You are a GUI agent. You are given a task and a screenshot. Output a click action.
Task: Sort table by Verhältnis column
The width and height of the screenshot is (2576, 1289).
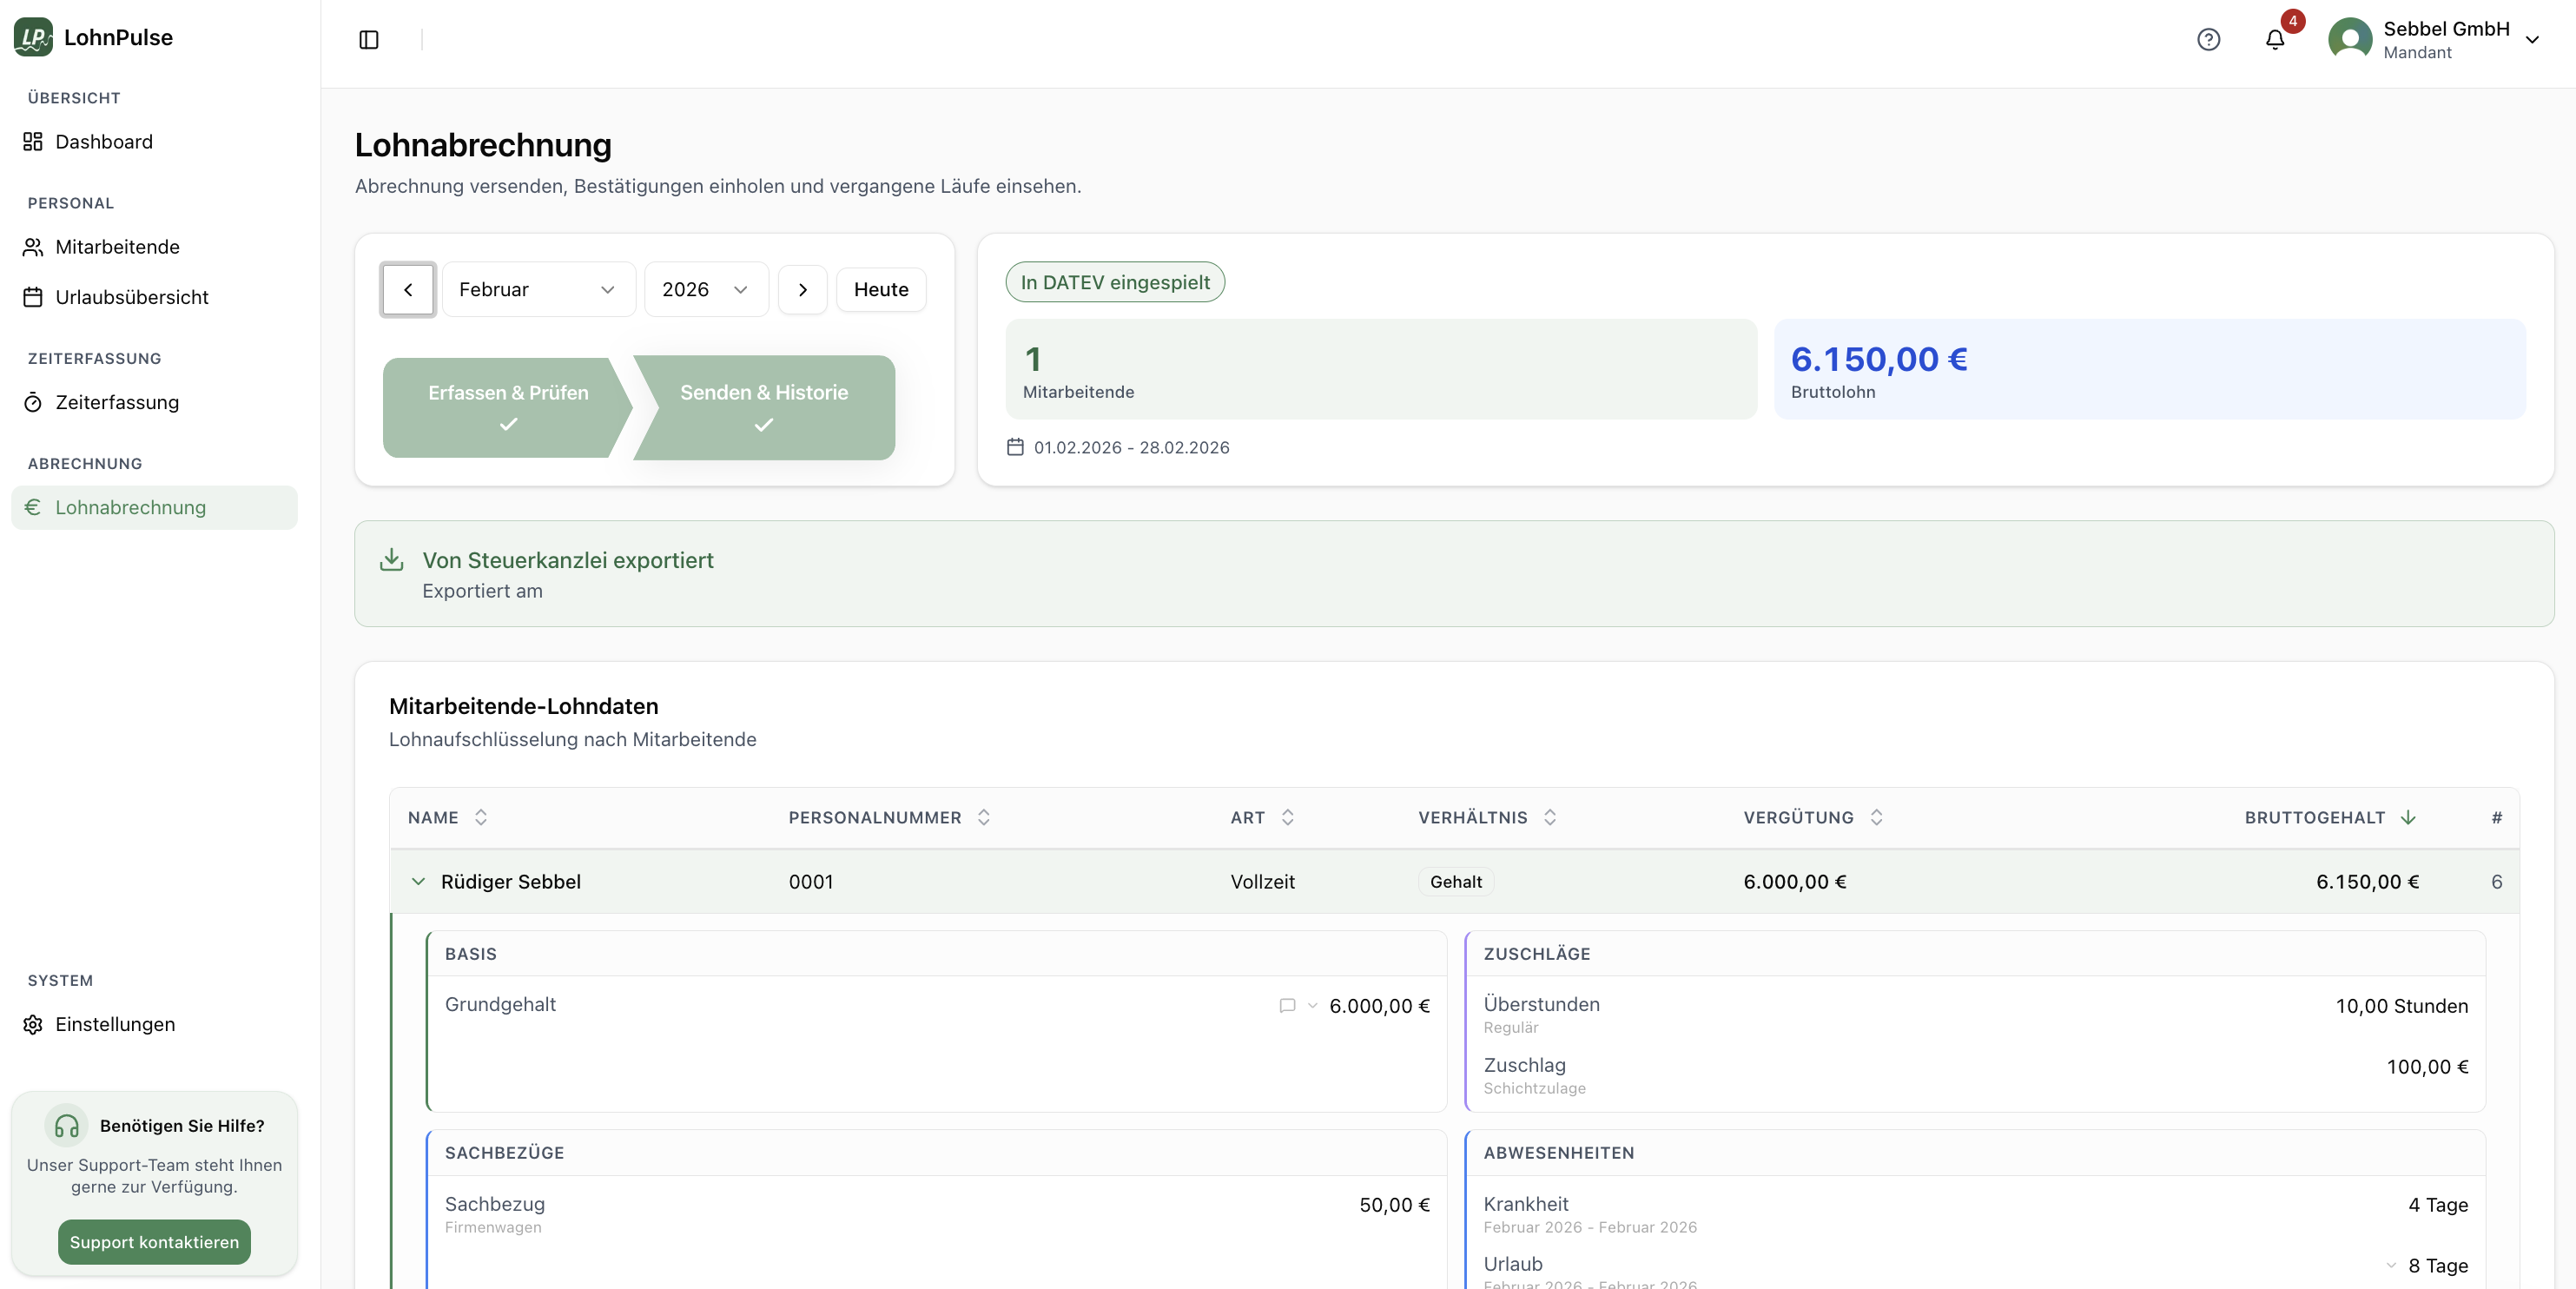[x=1487, y=817]
